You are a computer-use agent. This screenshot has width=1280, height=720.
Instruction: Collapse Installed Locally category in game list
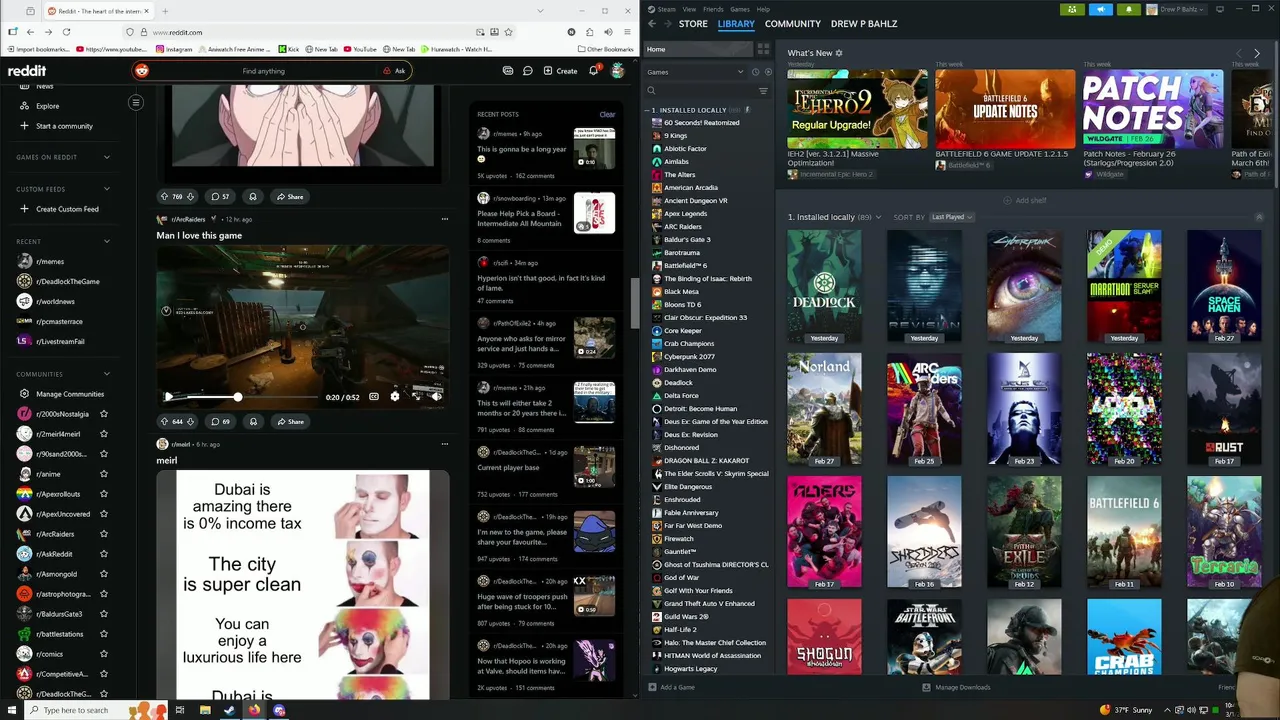coord(648,110)
